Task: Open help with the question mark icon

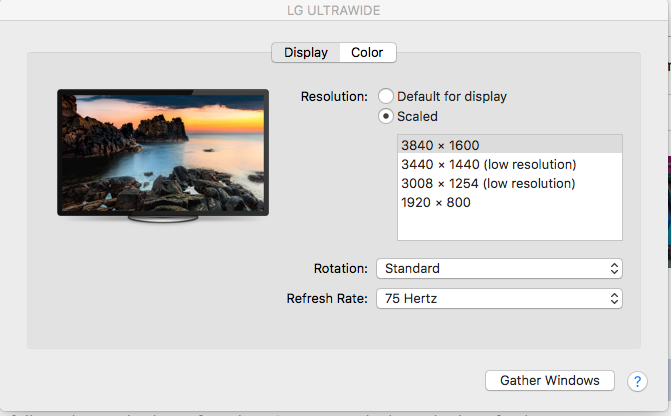Action: (637, 381)
